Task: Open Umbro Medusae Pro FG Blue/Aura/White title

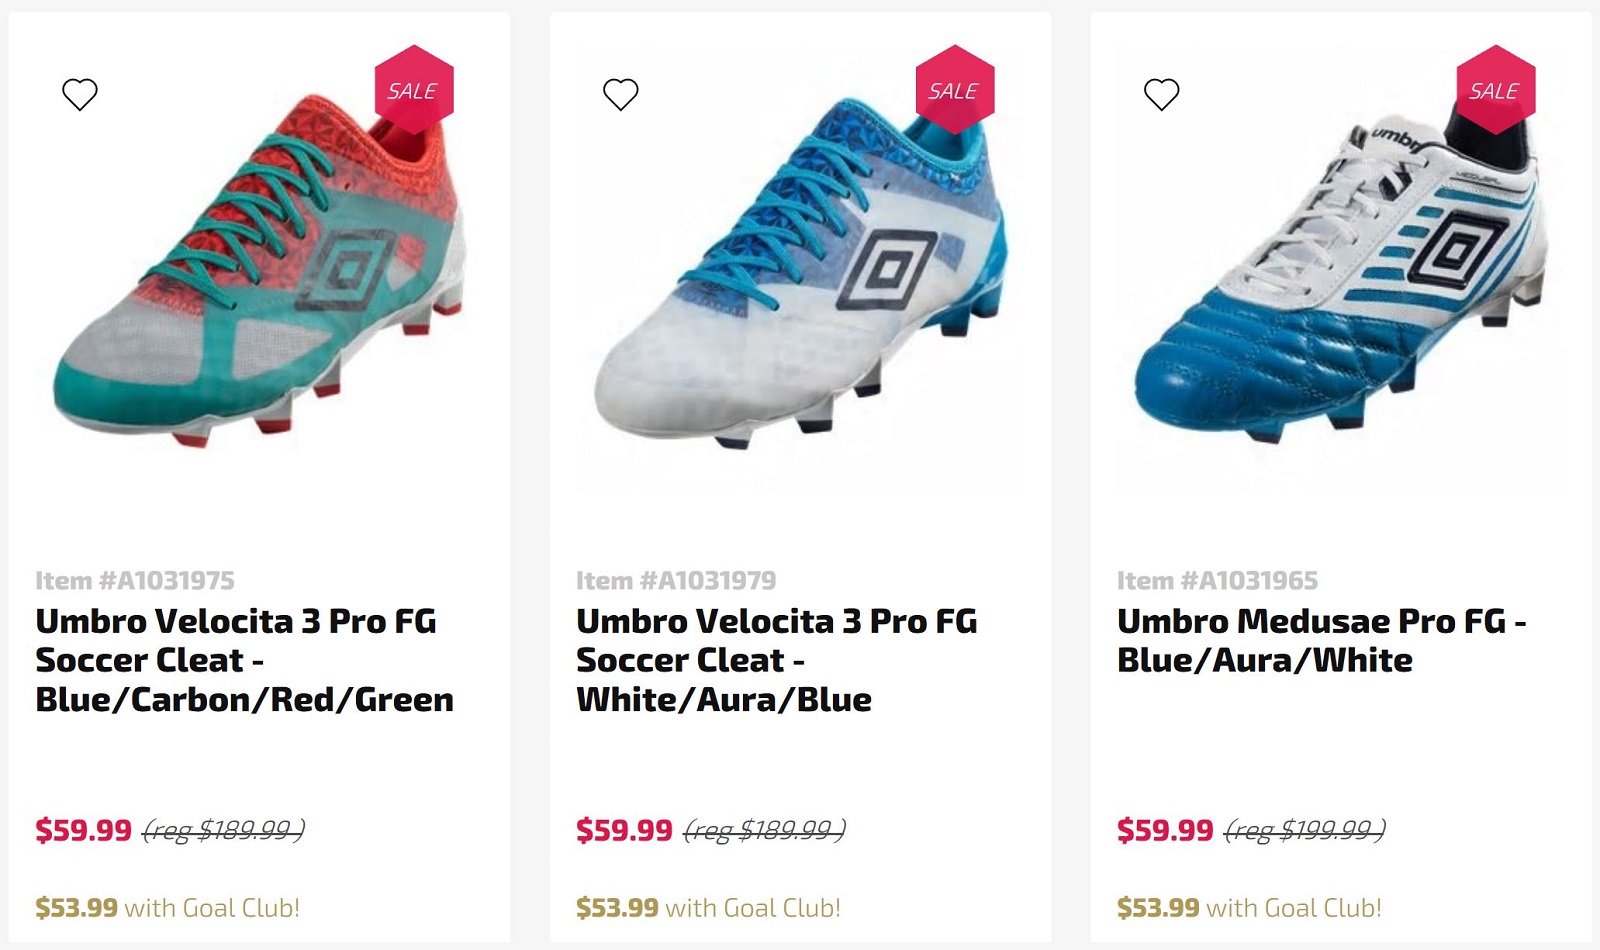Action: click(x=1320, y=640)
